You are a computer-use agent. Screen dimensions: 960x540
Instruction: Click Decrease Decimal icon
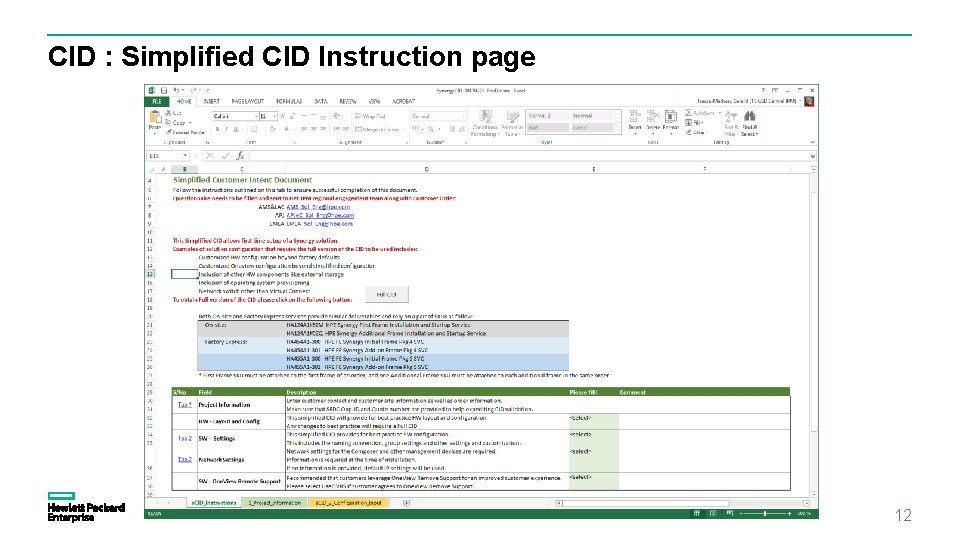[x=461, y=129]
